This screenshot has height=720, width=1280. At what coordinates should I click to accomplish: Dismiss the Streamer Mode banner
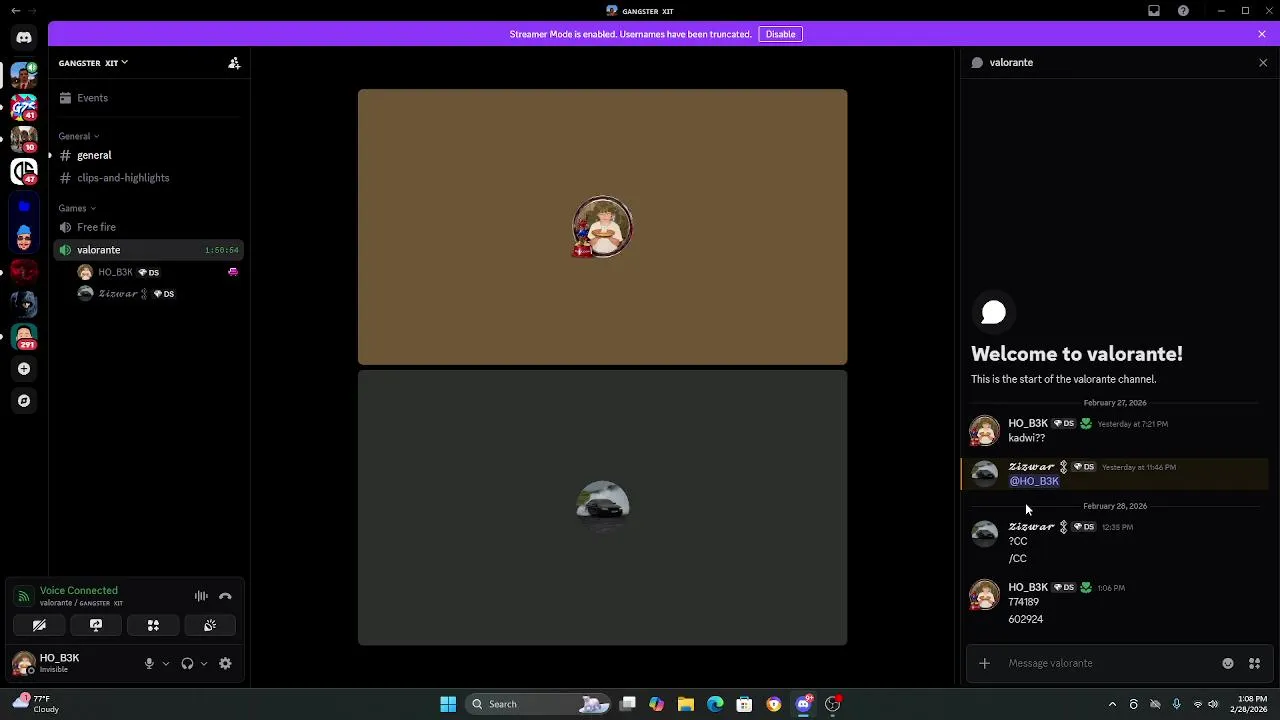tap(1262, 34)
